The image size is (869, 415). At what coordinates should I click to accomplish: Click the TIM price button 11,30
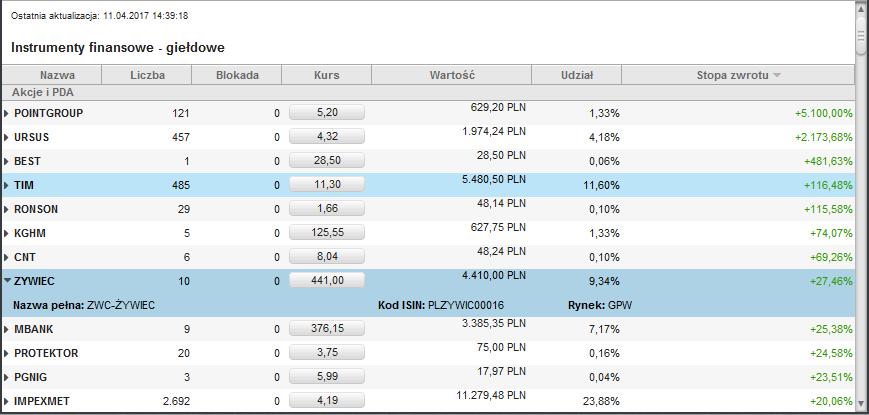[327, 185]
